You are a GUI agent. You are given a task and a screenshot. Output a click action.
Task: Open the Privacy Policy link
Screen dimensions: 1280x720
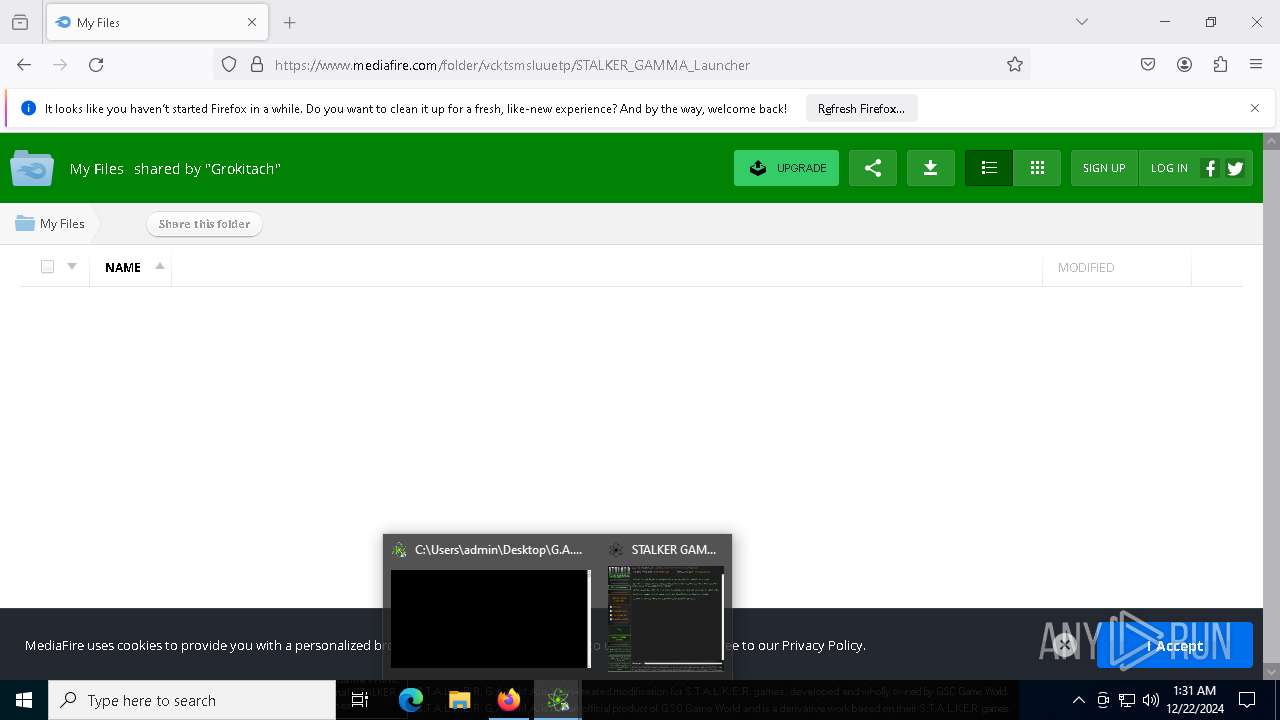(823, 646)
